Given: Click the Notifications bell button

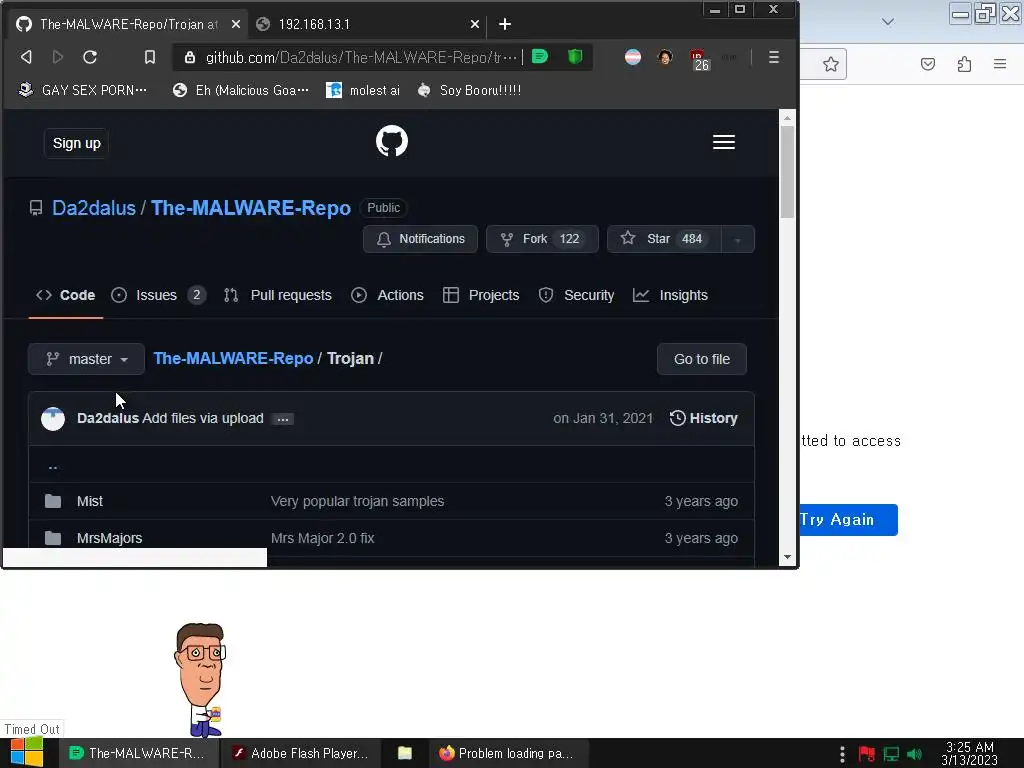Looking at the screenshot, I should (421, 239).
